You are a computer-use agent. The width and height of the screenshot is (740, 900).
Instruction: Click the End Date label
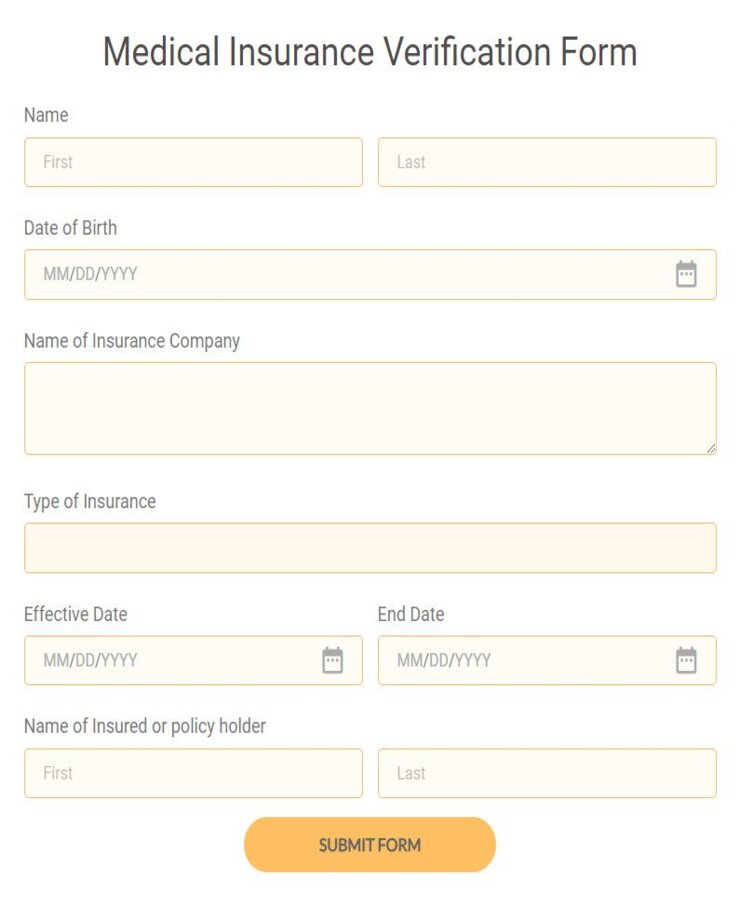[410, 614]
